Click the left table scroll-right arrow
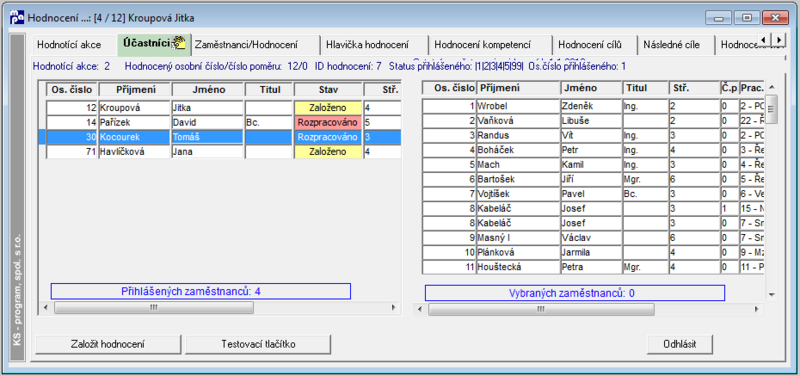800x376 pixels. (393, 308)
